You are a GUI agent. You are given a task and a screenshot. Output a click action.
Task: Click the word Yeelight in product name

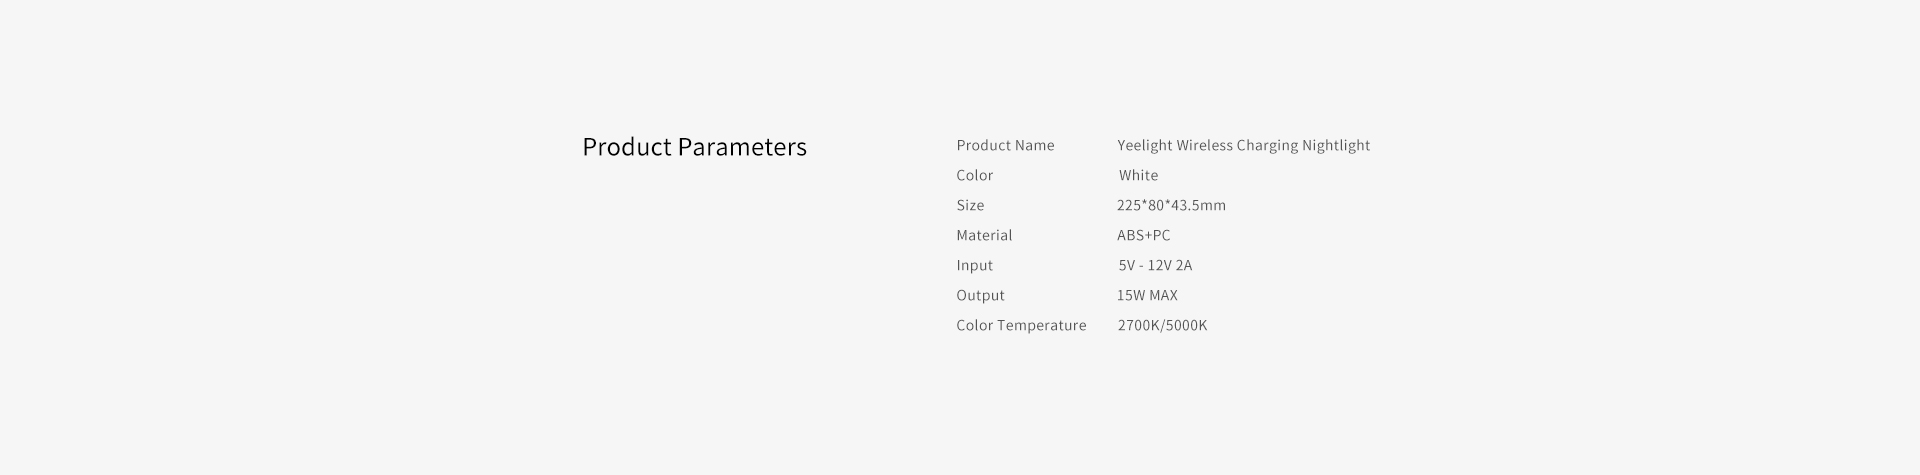pyautogui.click(x=1144, y=146)
